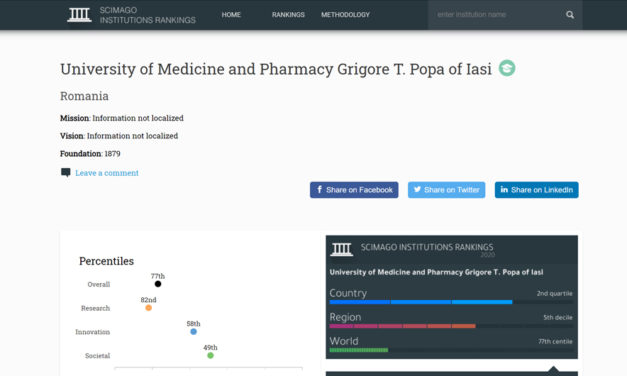
Task: Click the 'Research' row label in Percentiles chart
Action: tap(95, 308)
